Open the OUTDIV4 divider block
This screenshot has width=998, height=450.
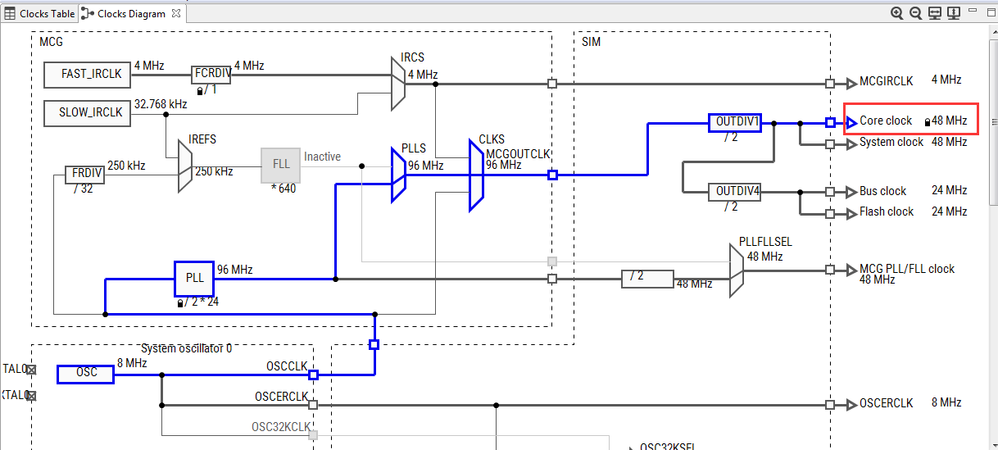pyautogui.click(x=735, y=192)
